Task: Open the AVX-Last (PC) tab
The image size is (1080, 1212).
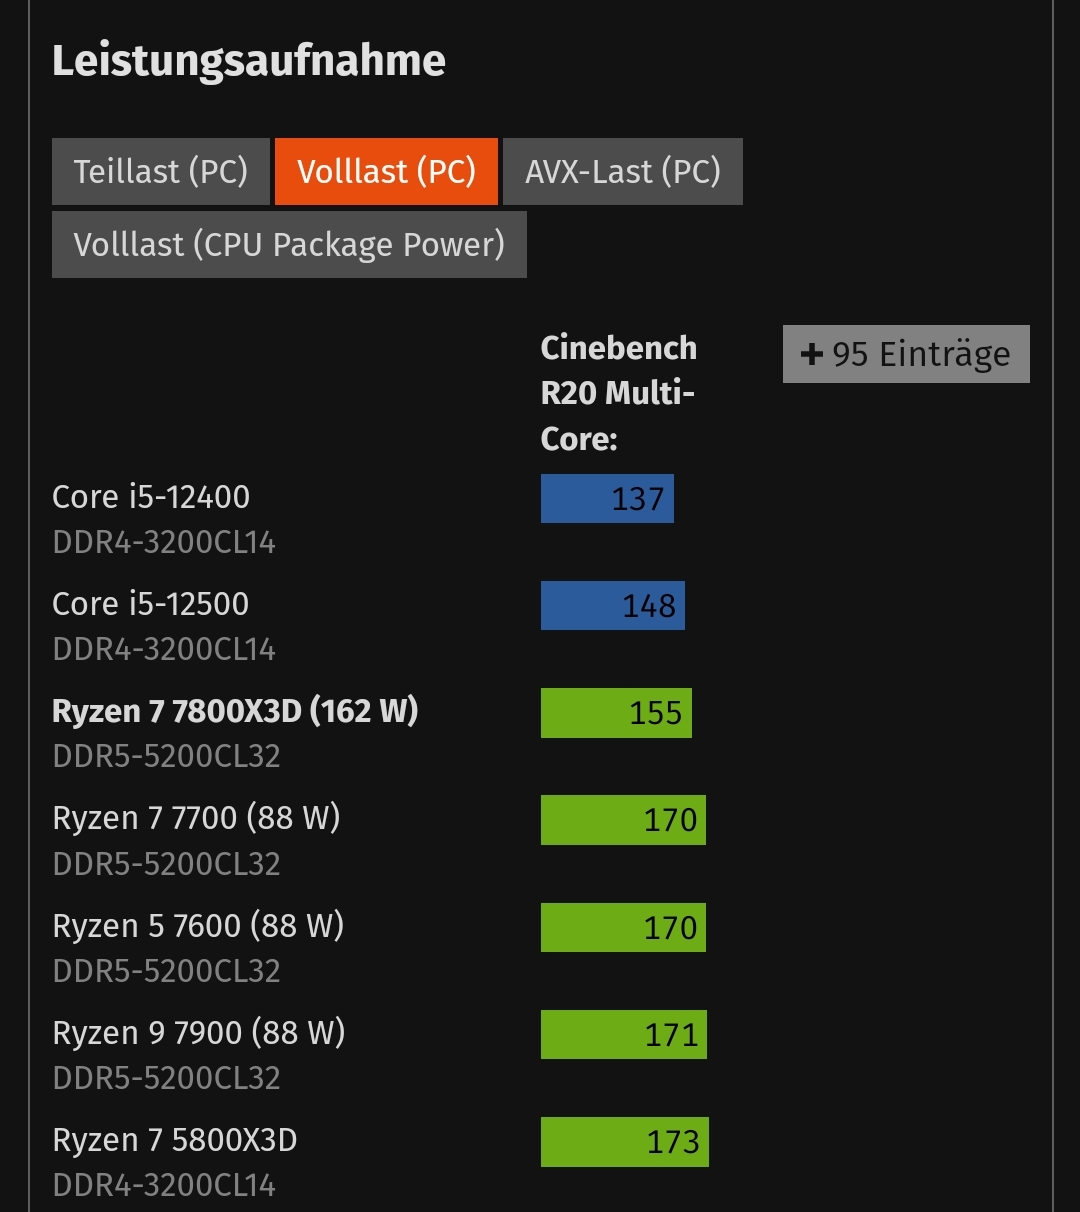Action: coord(623,171)
